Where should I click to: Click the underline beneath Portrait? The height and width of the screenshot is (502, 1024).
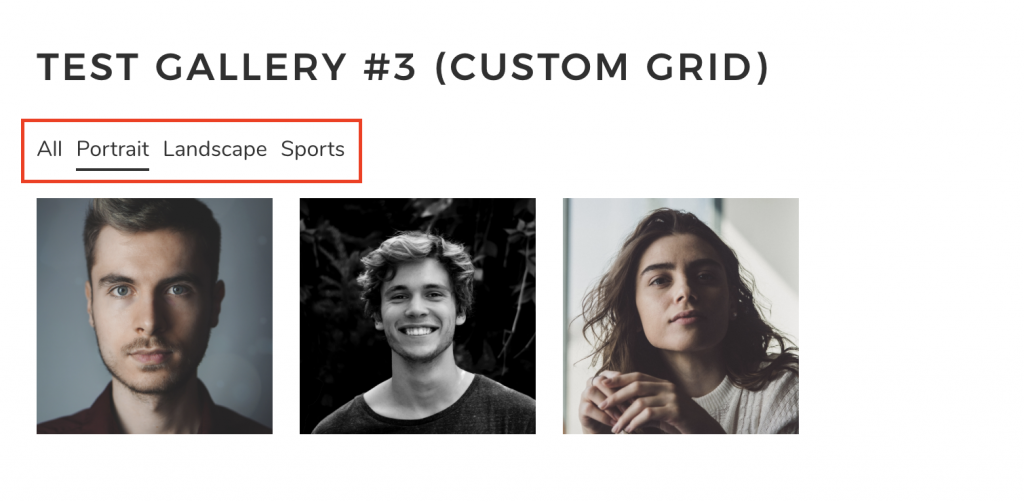point(112,169)
